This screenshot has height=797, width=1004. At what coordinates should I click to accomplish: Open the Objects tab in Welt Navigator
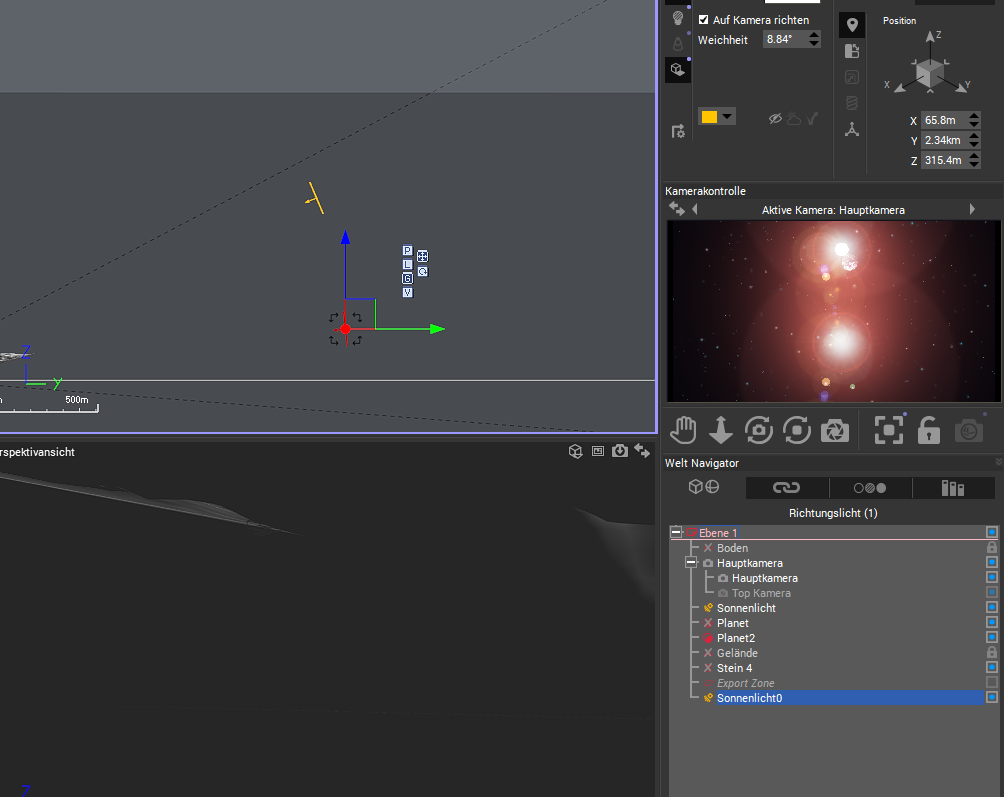tap(704, 487)
